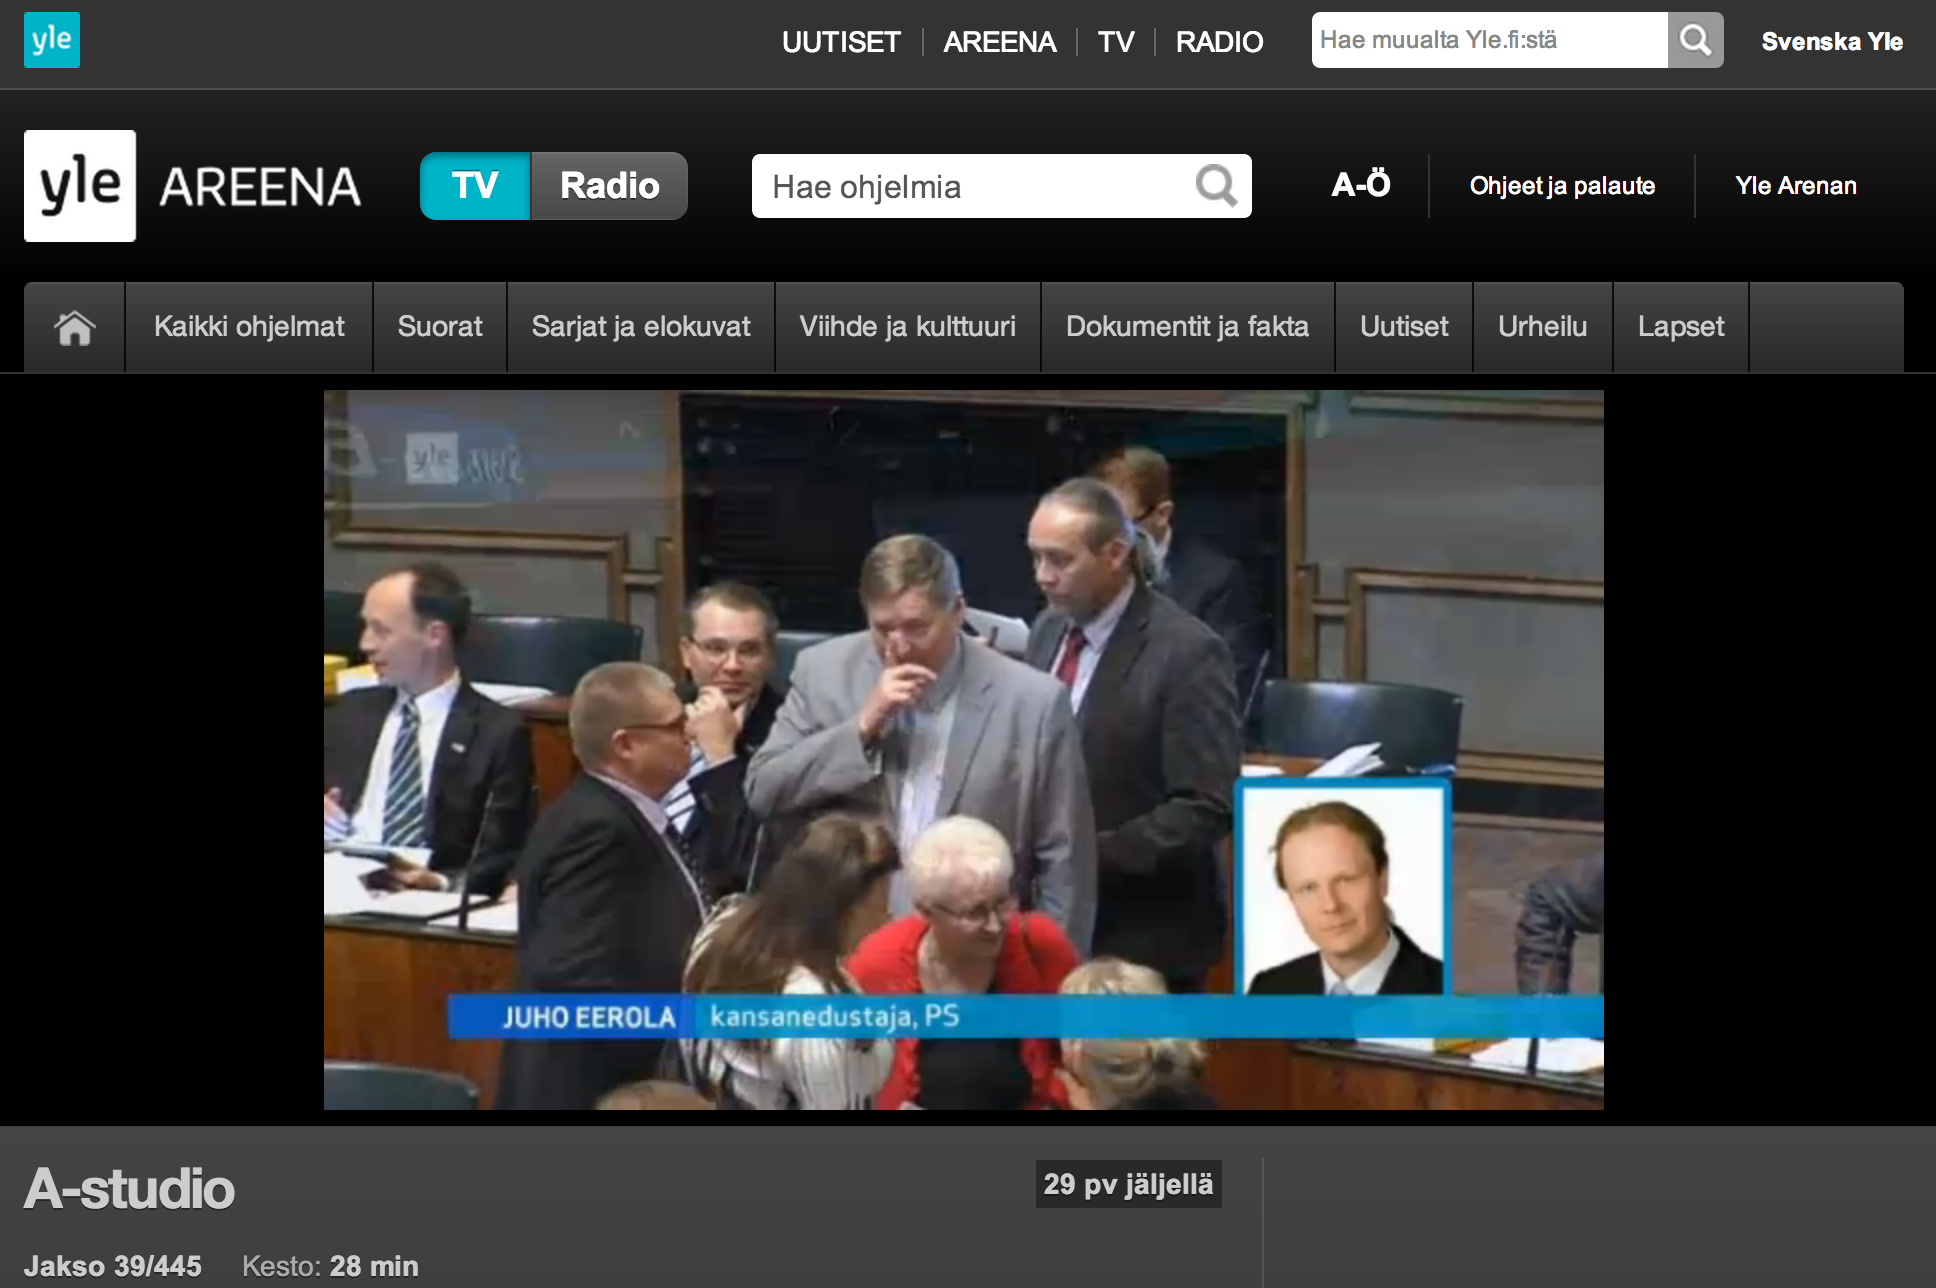This screenshot has width=1936, height=1288.
Task: Switch to Svenska Yle
Action: click(1832, 42)
